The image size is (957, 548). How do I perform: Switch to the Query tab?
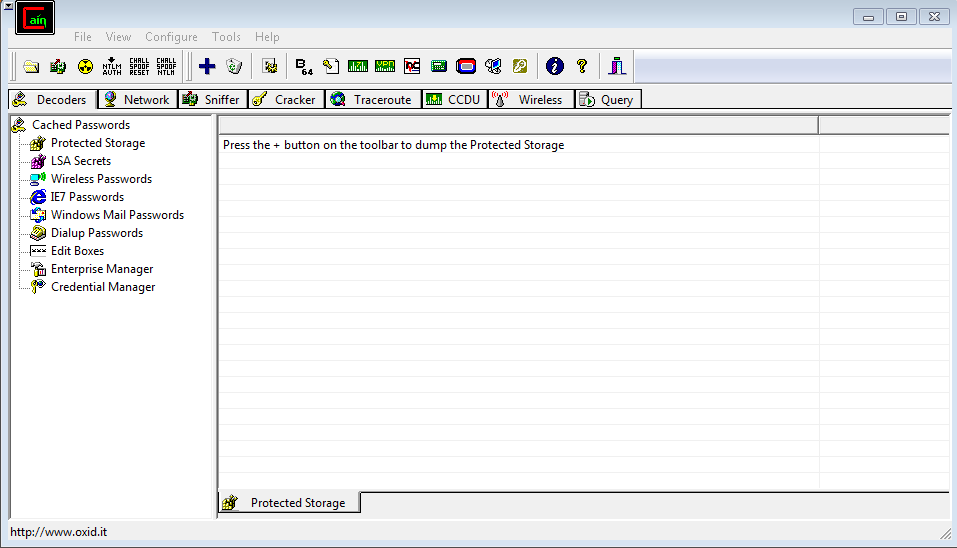608,99
